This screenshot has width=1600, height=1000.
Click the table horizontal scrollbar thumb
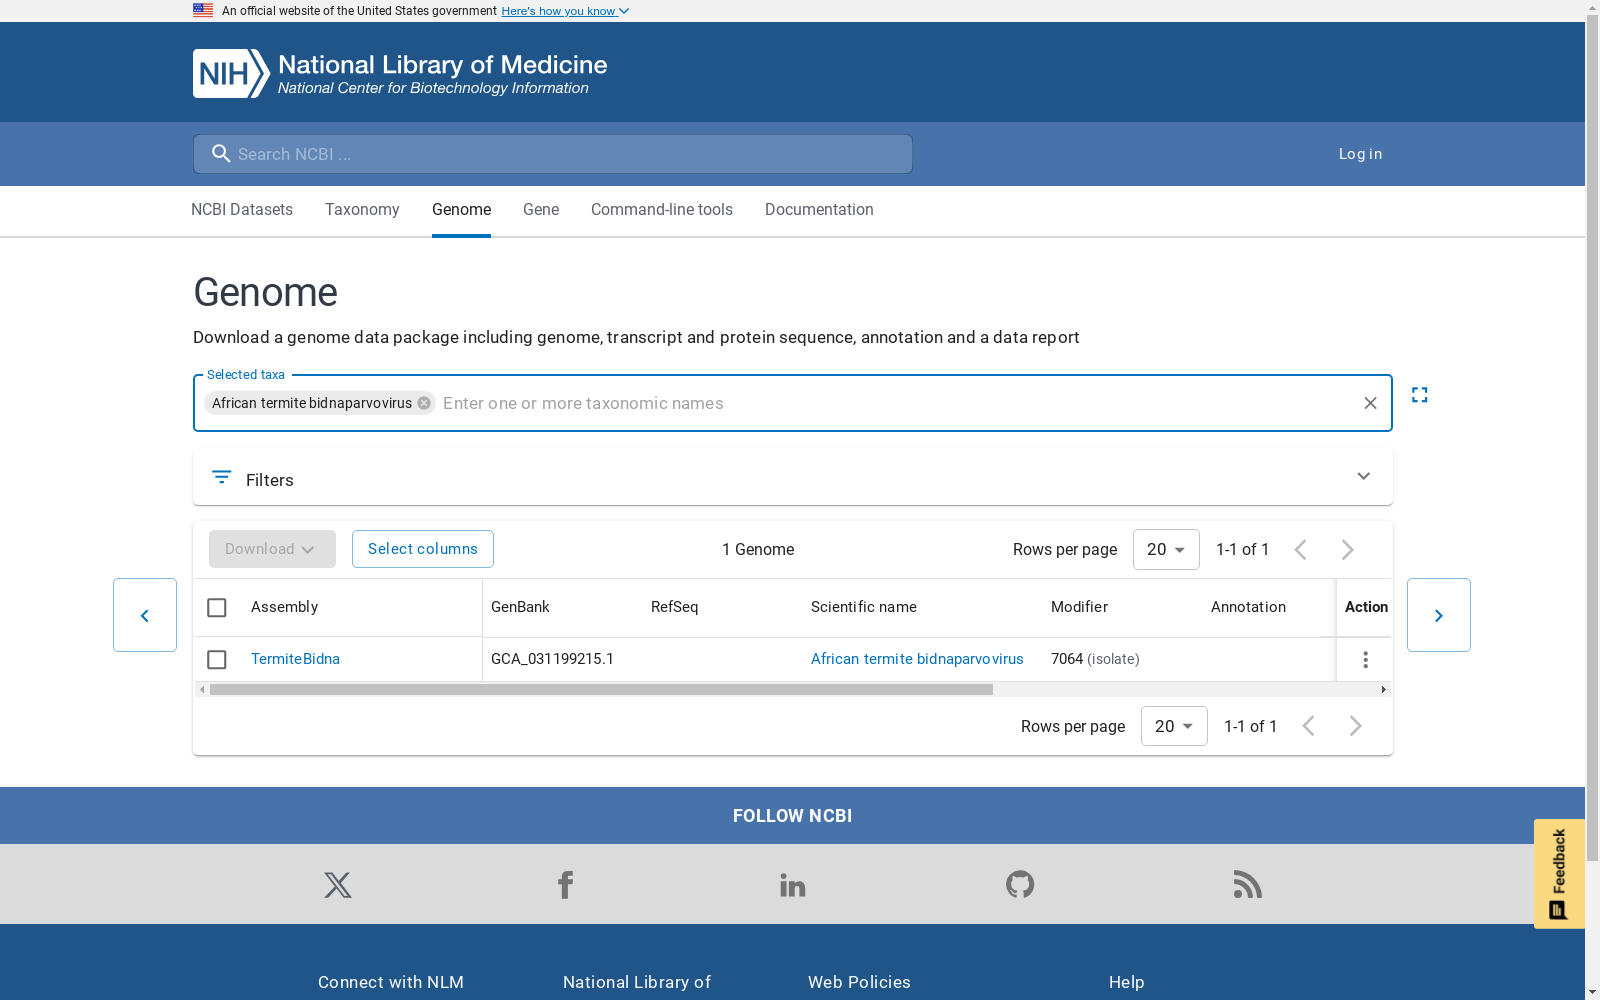601,690
